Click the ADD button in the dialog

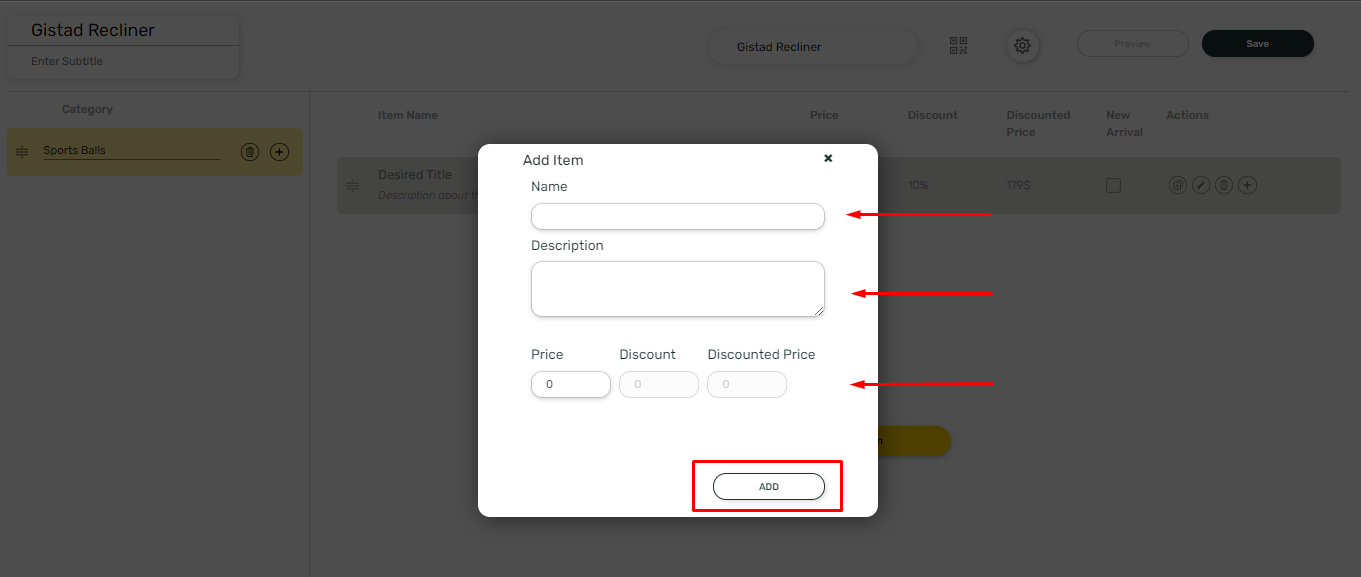768,486
